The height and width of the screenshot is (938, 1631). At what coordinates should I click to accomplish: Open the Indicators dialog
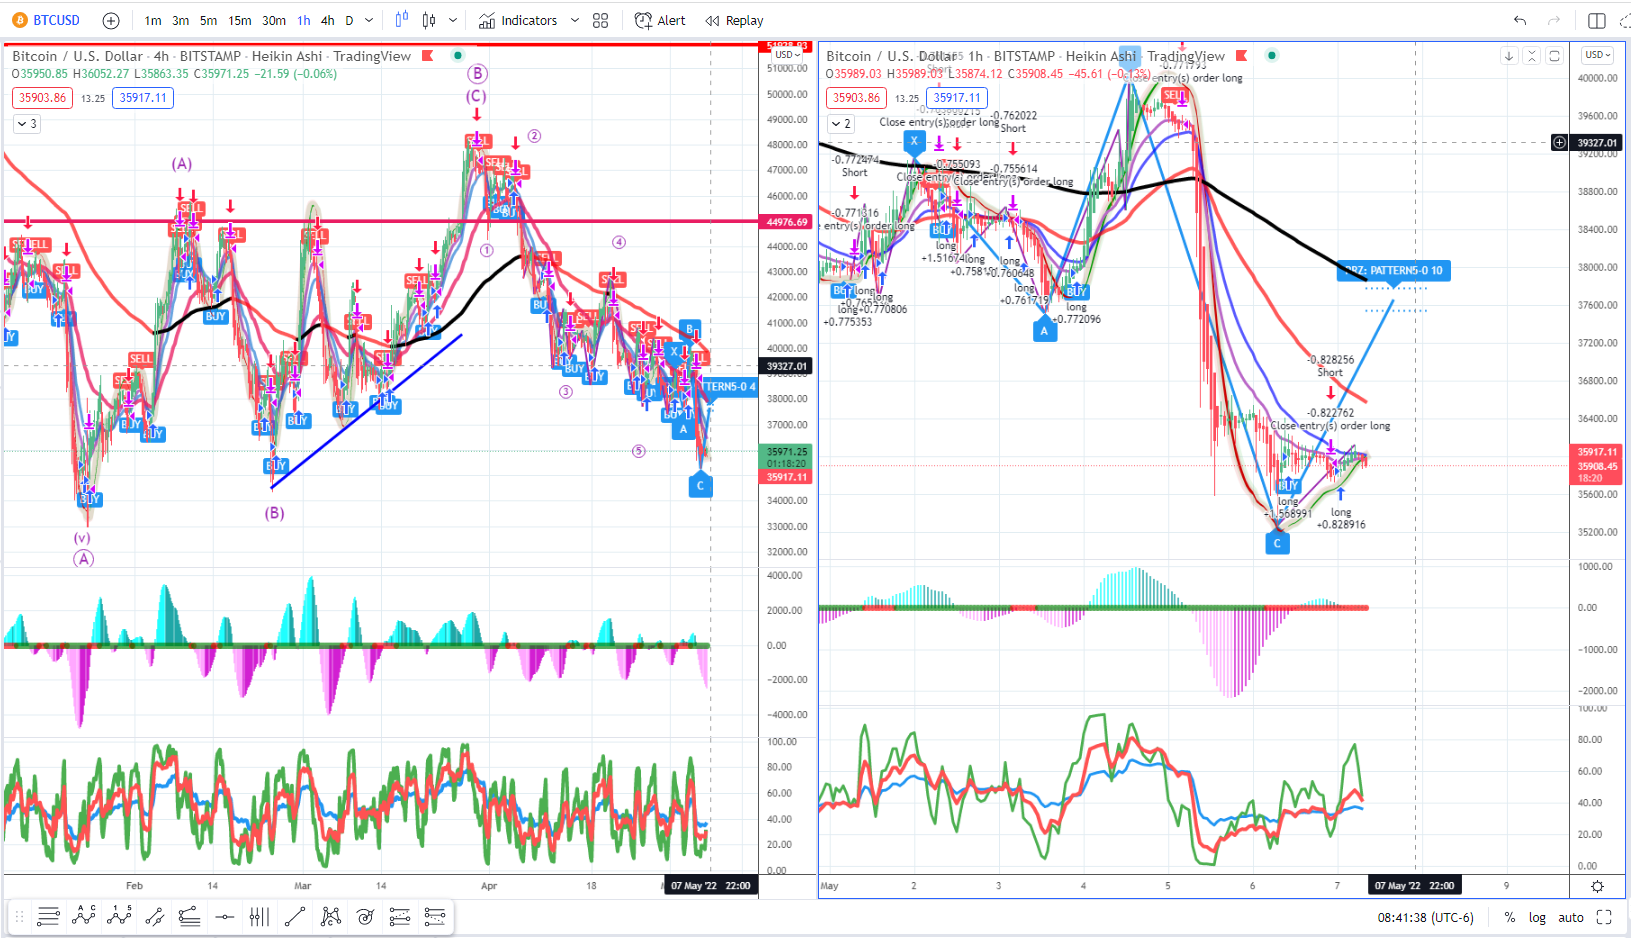[518, 20]
